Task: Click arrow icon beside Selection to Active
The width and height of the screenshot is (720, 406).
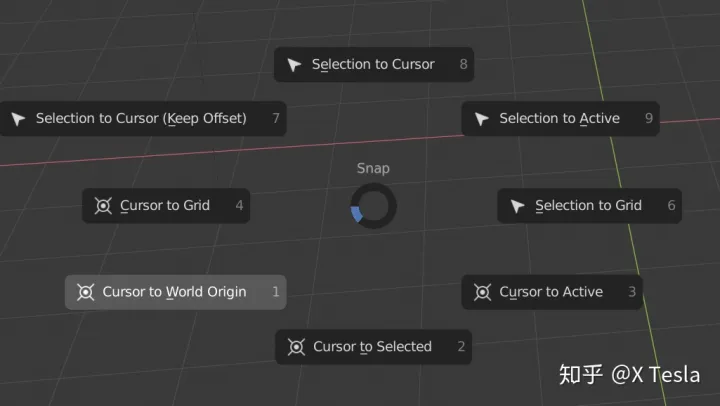Action: (481, 119)
